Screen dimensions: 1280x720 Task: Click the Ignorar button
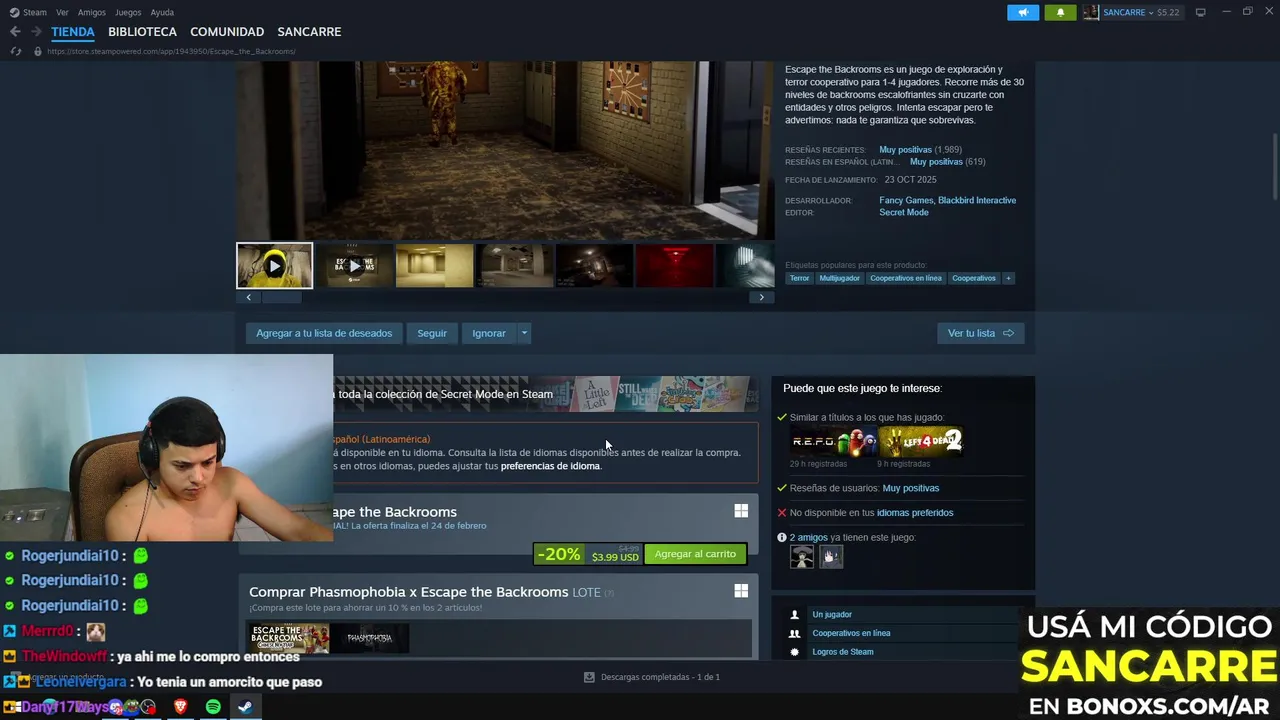click(489, 333)
